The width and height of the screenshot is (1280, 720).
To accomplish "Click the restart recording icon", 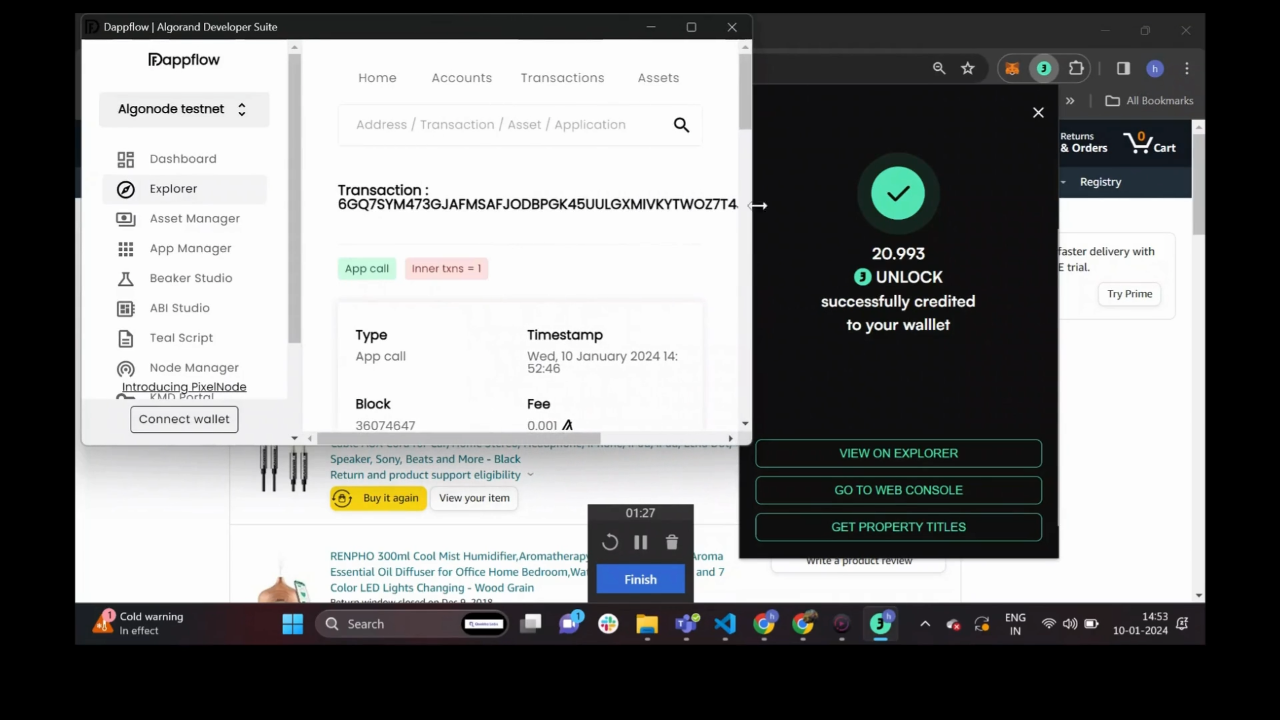I will 610,542.
